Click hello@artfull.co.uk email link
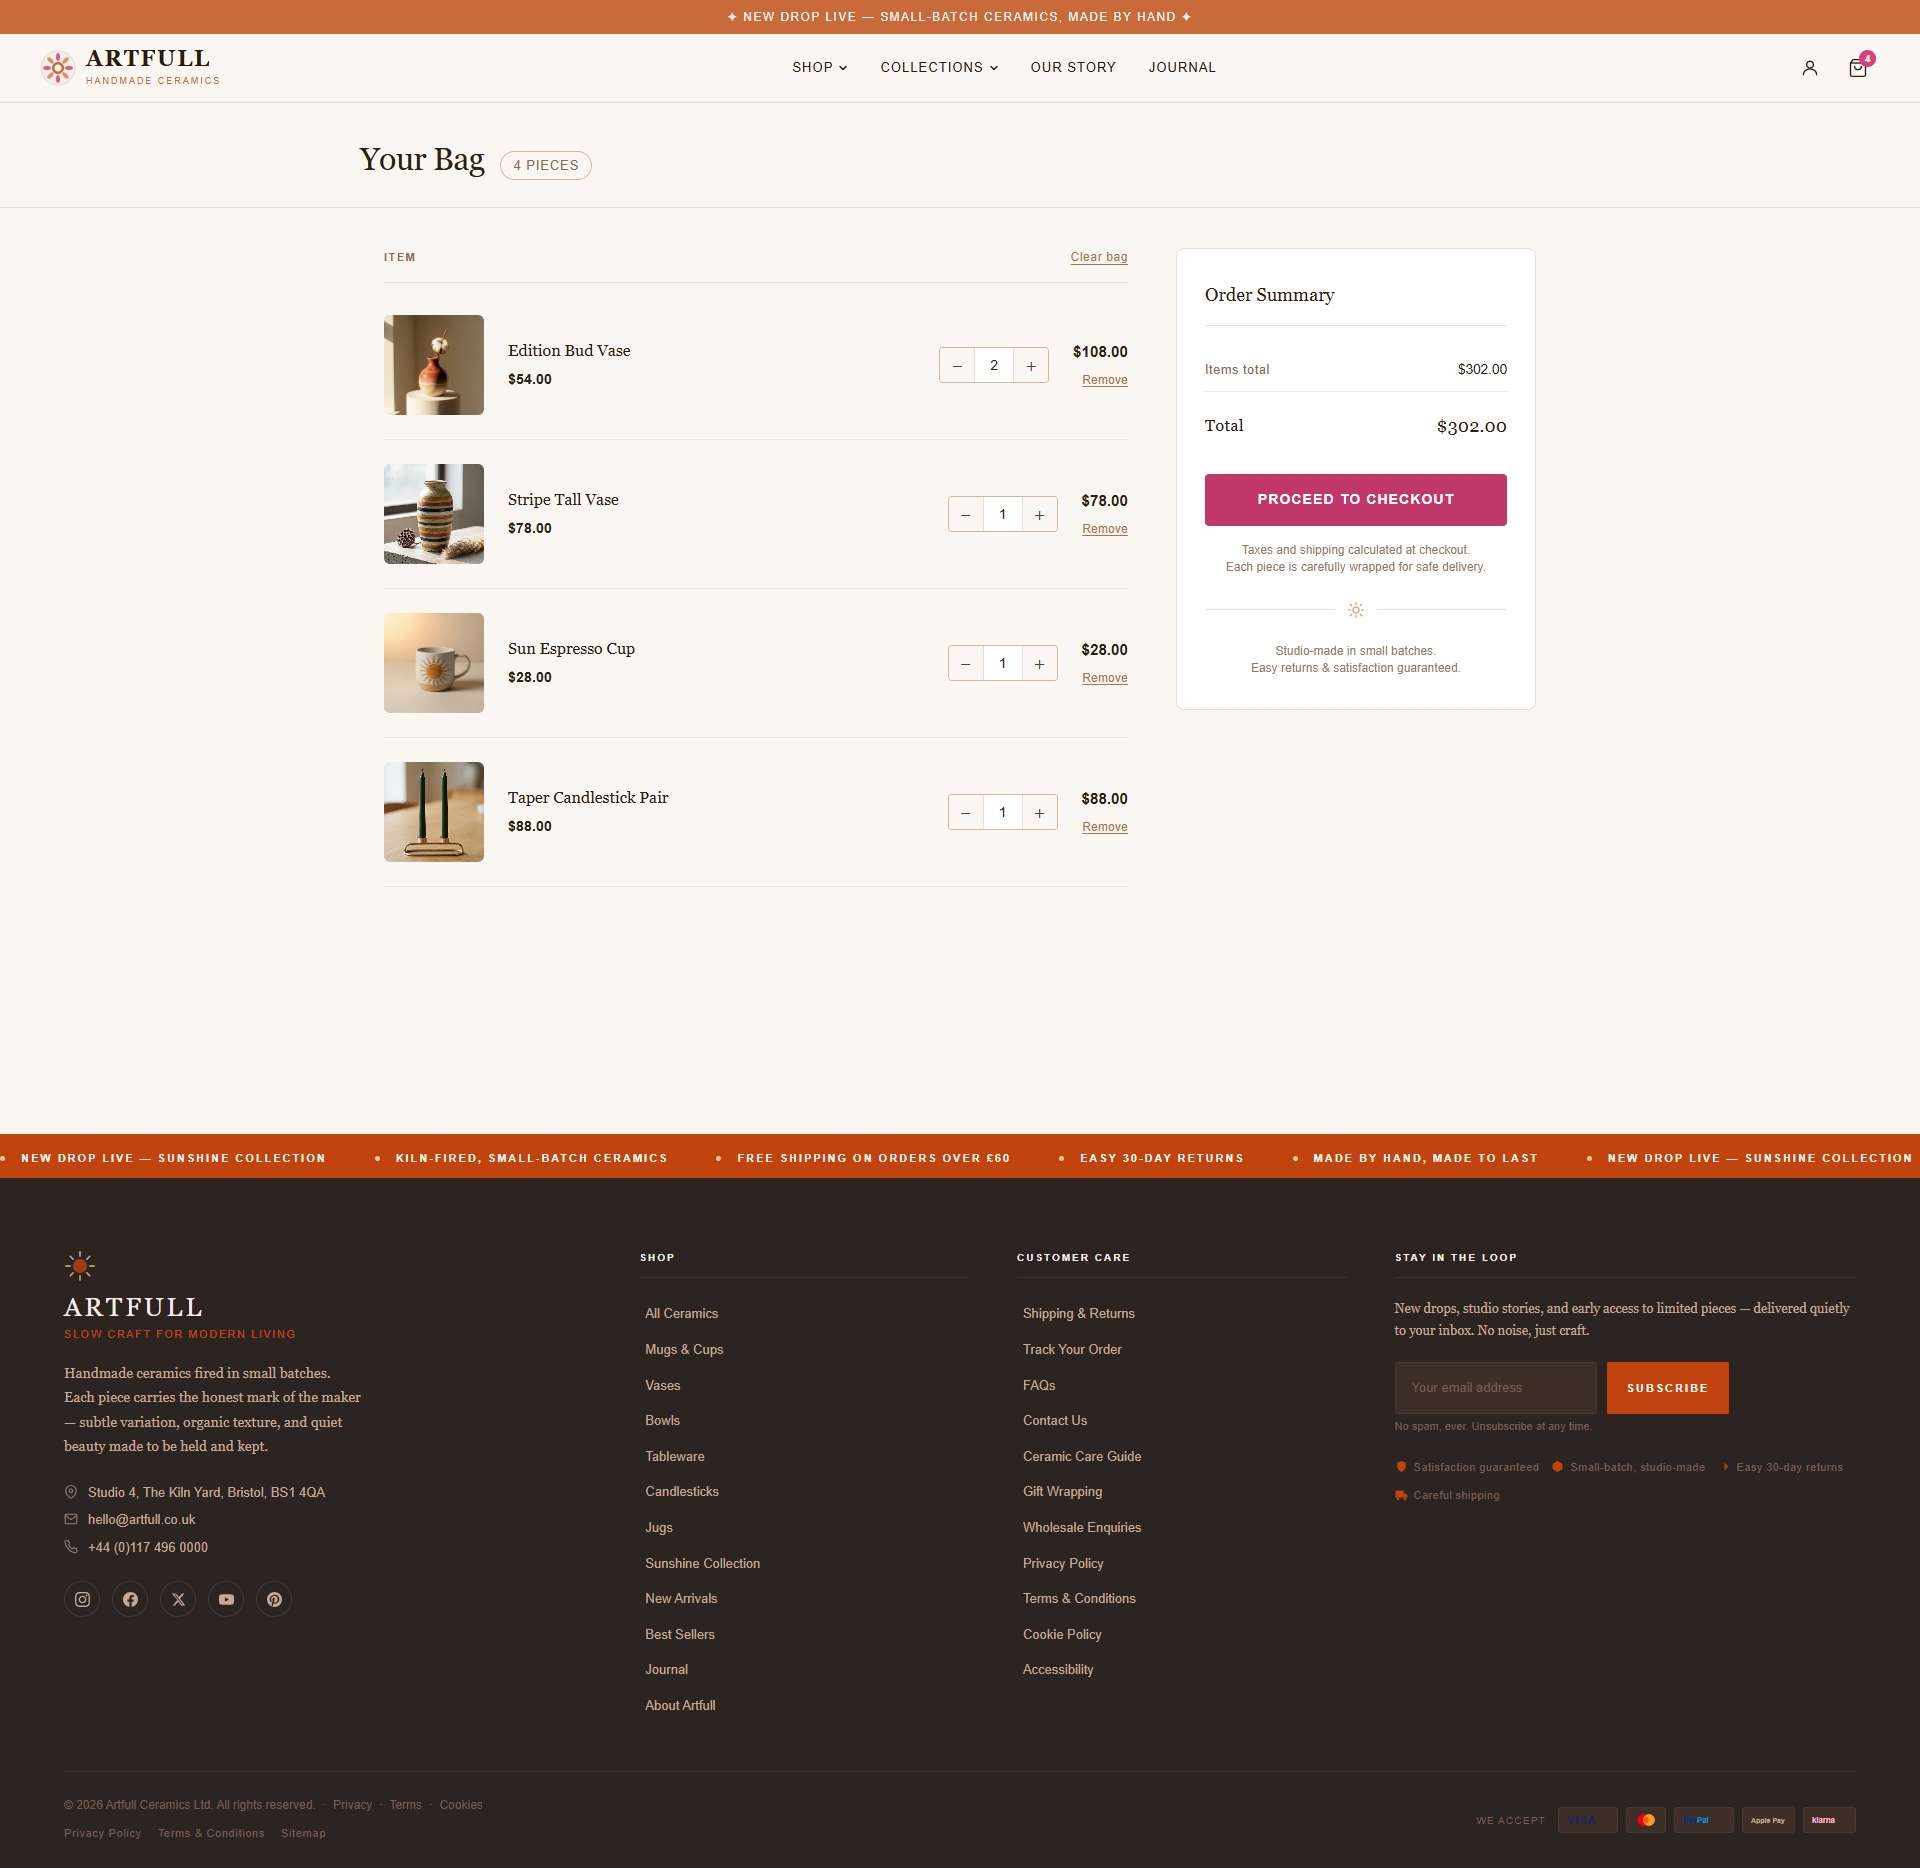Image resolution: width=1920 pixels, height=1868 pixels. point(141,1520)
